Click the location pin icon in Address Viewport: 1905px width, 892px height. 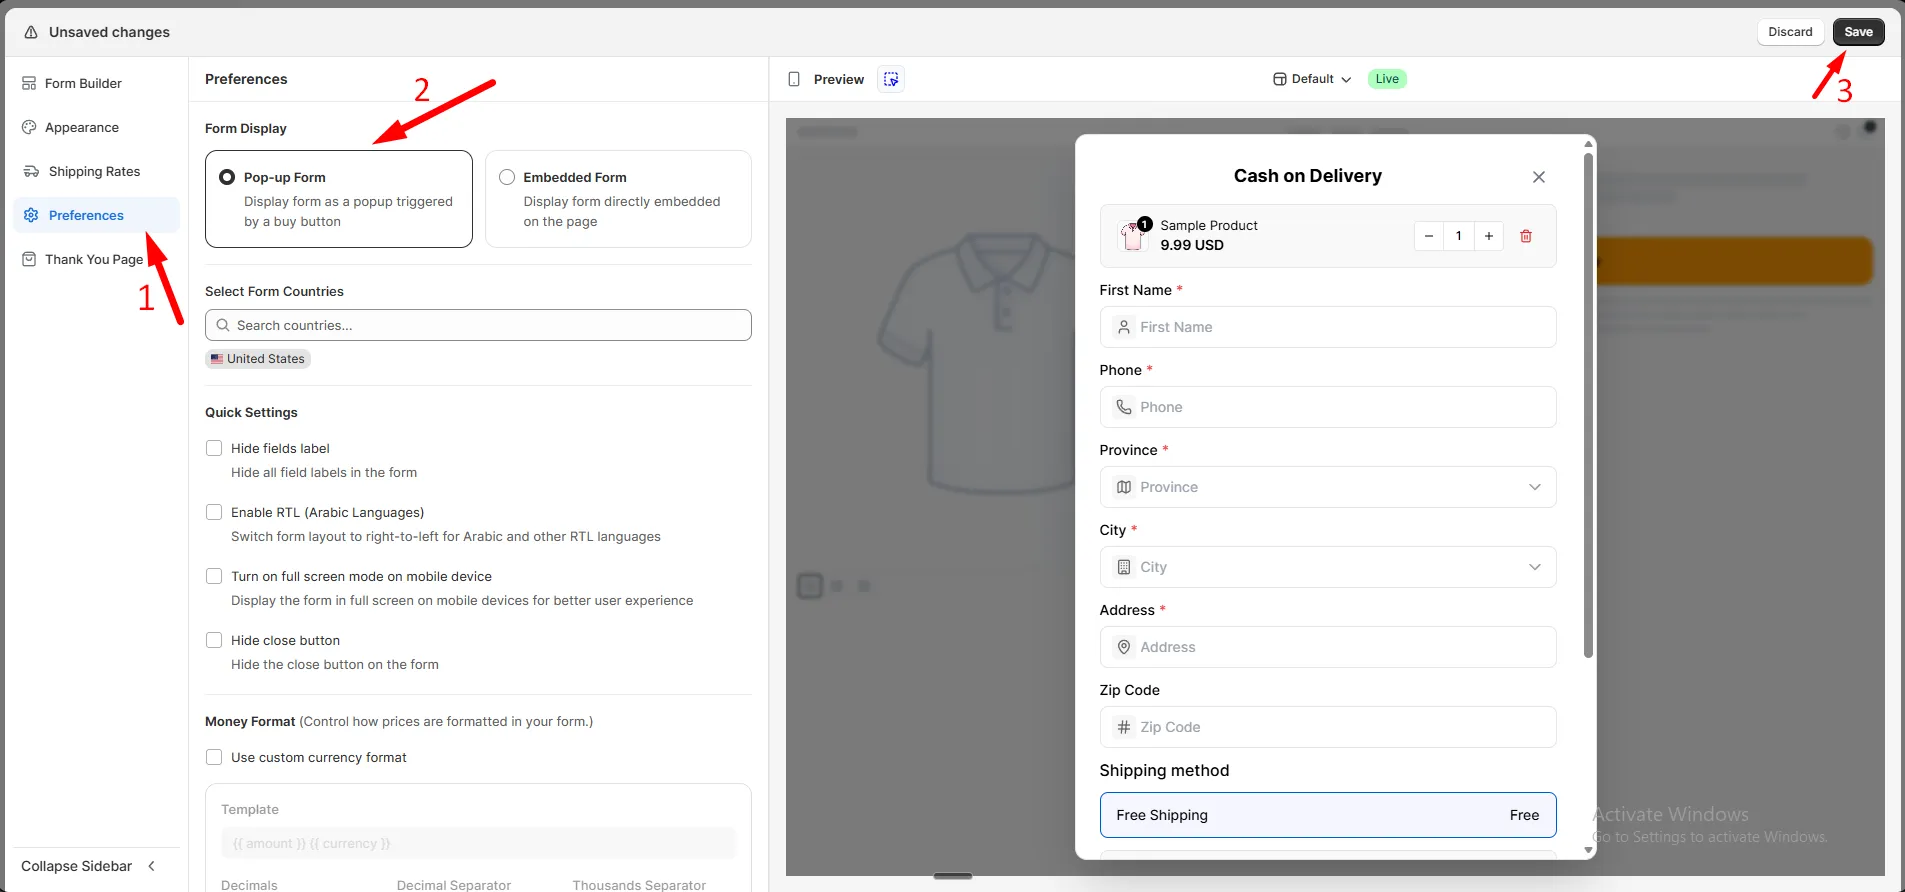(x=1124, y=647)
